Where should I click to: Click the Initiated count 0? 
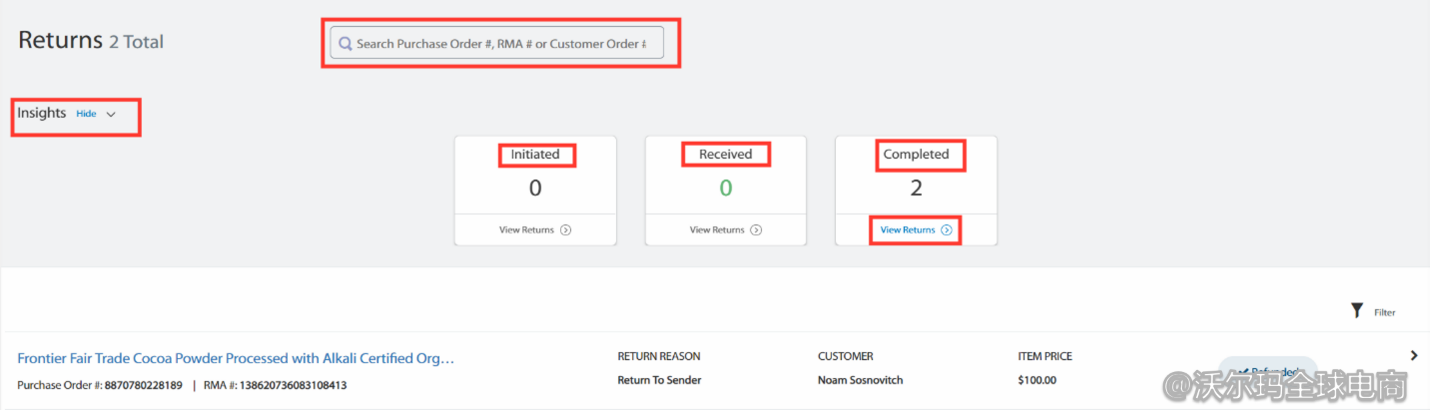coord(535,188)
